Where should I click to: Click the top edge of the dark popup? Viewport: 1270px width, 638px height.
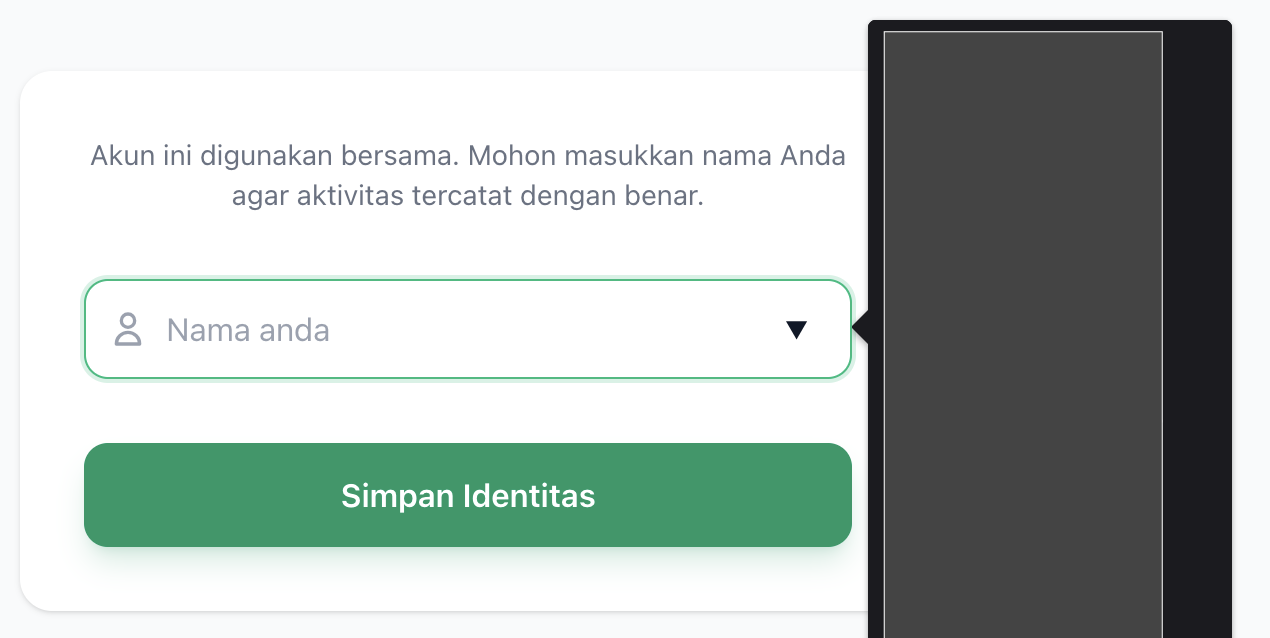click(x=1050, y=25)
